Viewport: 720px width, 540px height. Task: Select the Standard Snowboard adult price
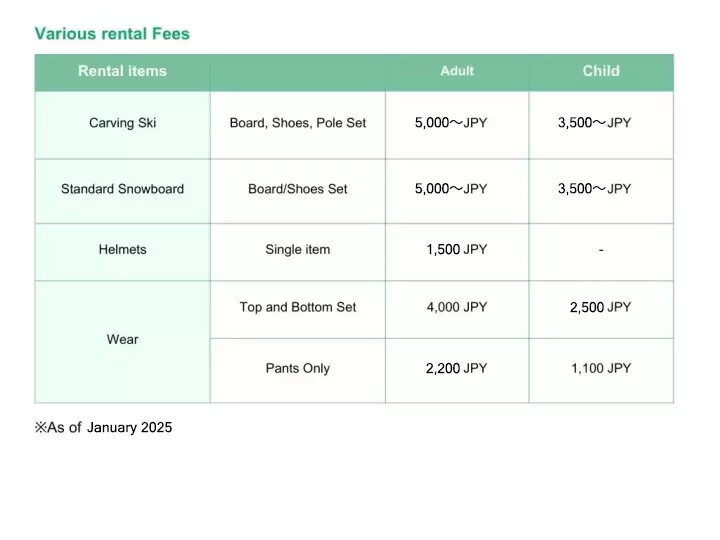(451, 189)
